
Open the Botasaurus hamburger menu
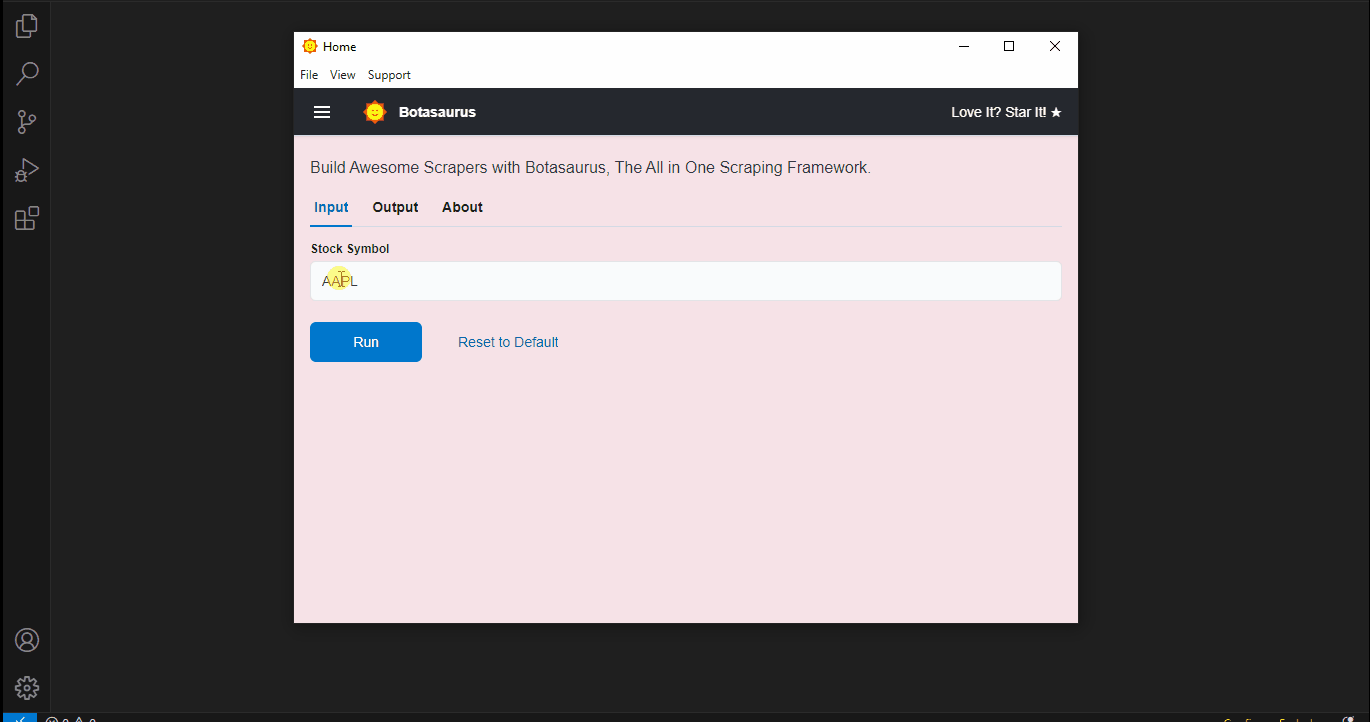pos(321,112)
